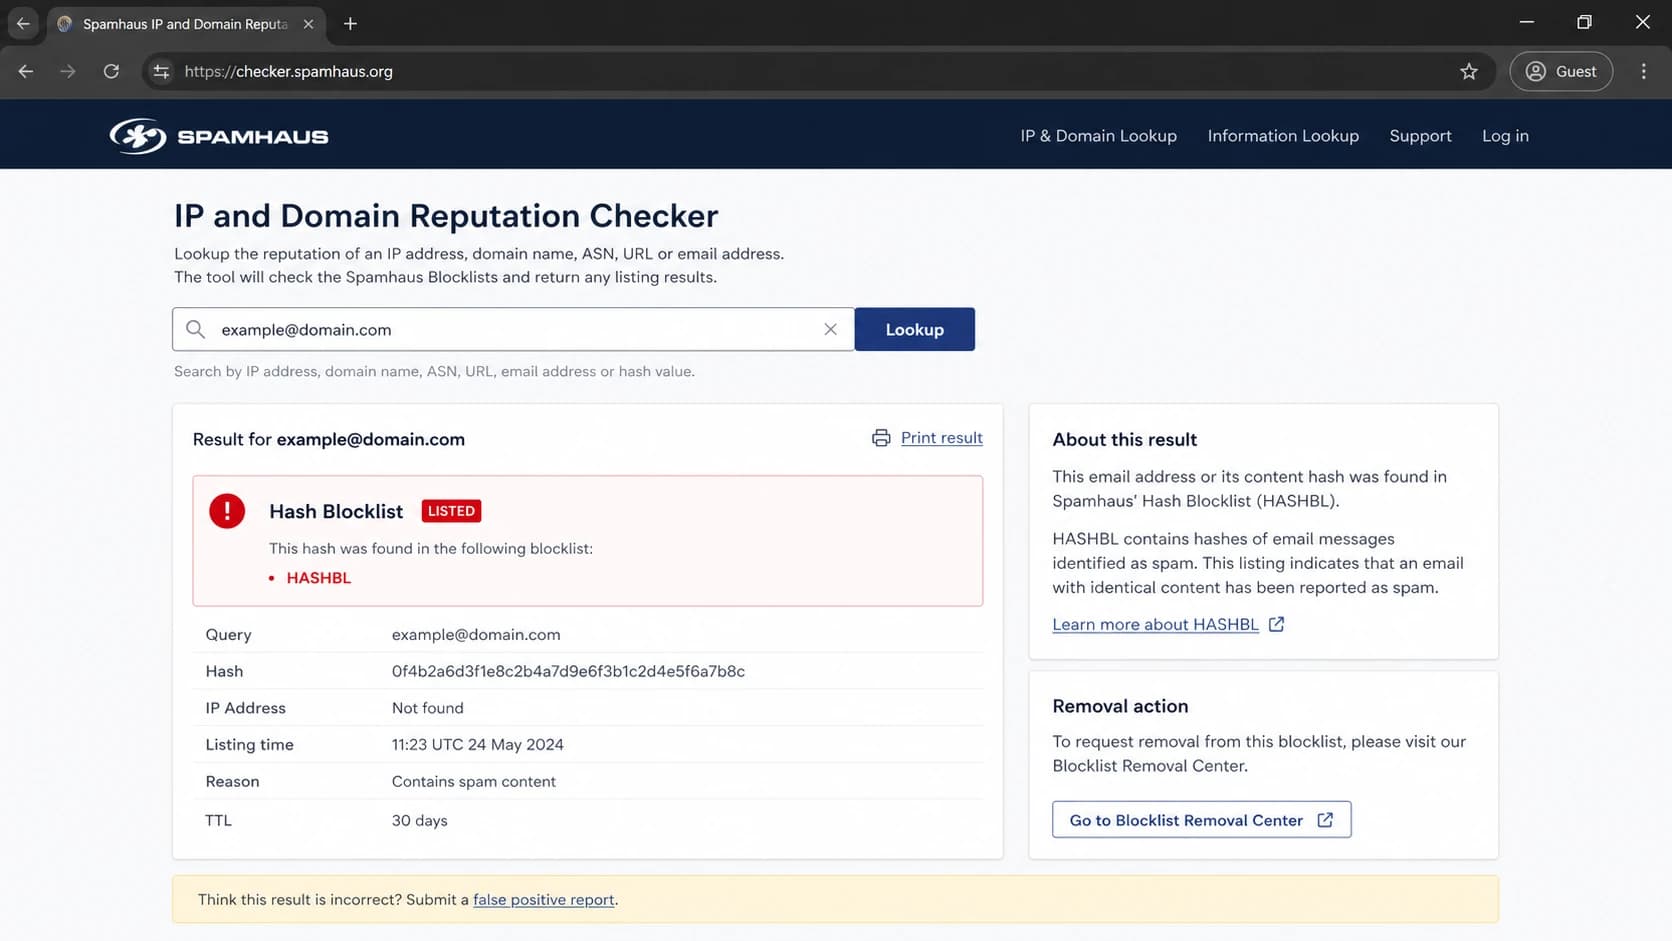Select the hash value 0f4b2a6d3f1e8c...
The width and height of the screenshot is (1672, 941).
pyautogui.click(x=568, y=671)
